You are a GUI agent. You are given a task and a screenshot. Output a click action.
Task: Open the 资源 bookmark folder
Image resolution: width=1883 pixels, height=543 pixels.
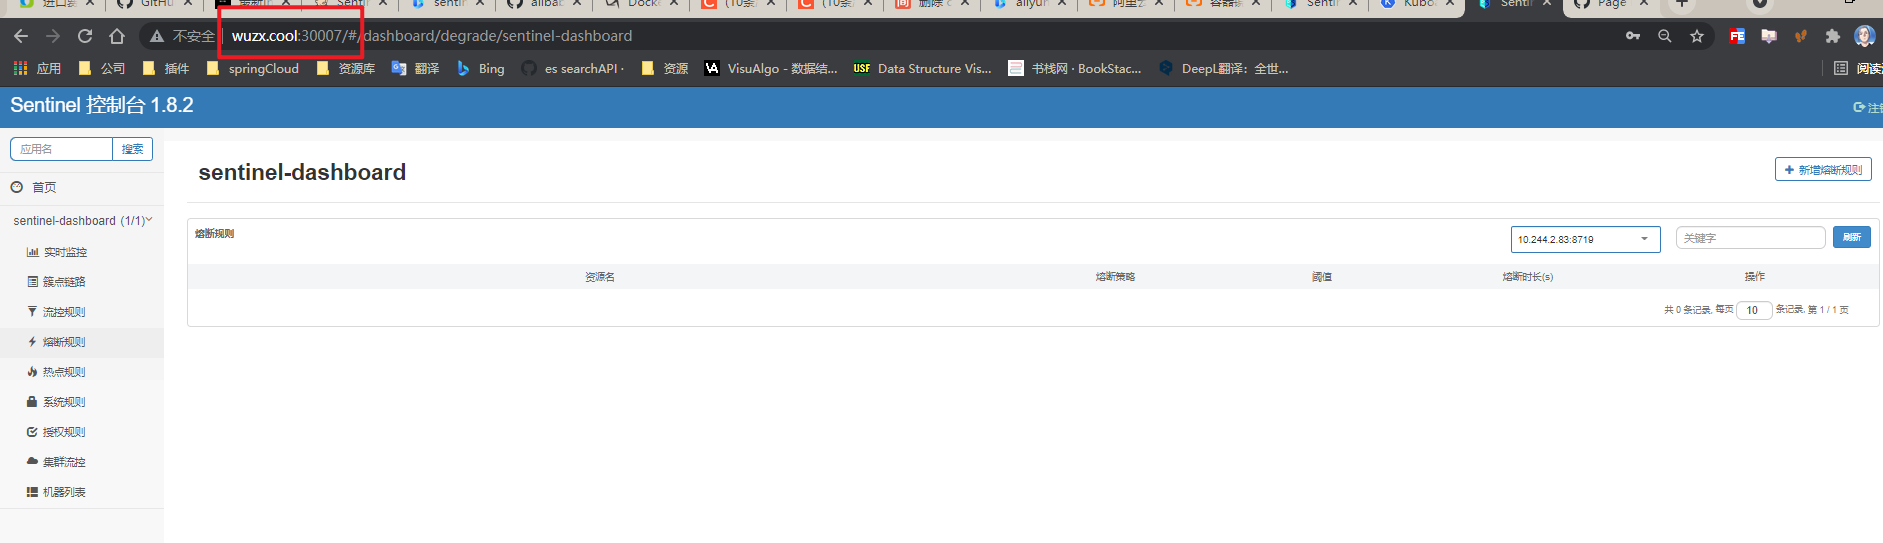pyautogui.click(x=665, y=68)
